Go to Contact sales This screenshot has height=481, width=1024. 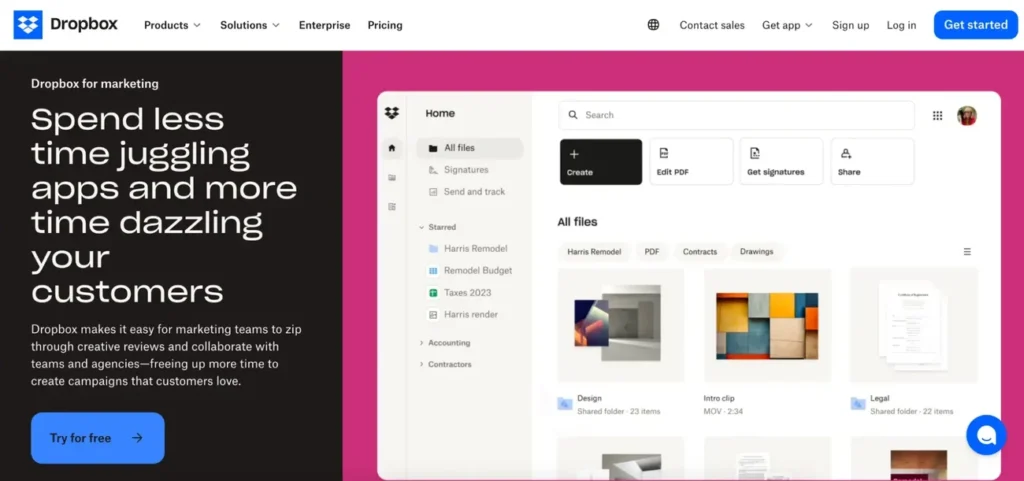712,25
